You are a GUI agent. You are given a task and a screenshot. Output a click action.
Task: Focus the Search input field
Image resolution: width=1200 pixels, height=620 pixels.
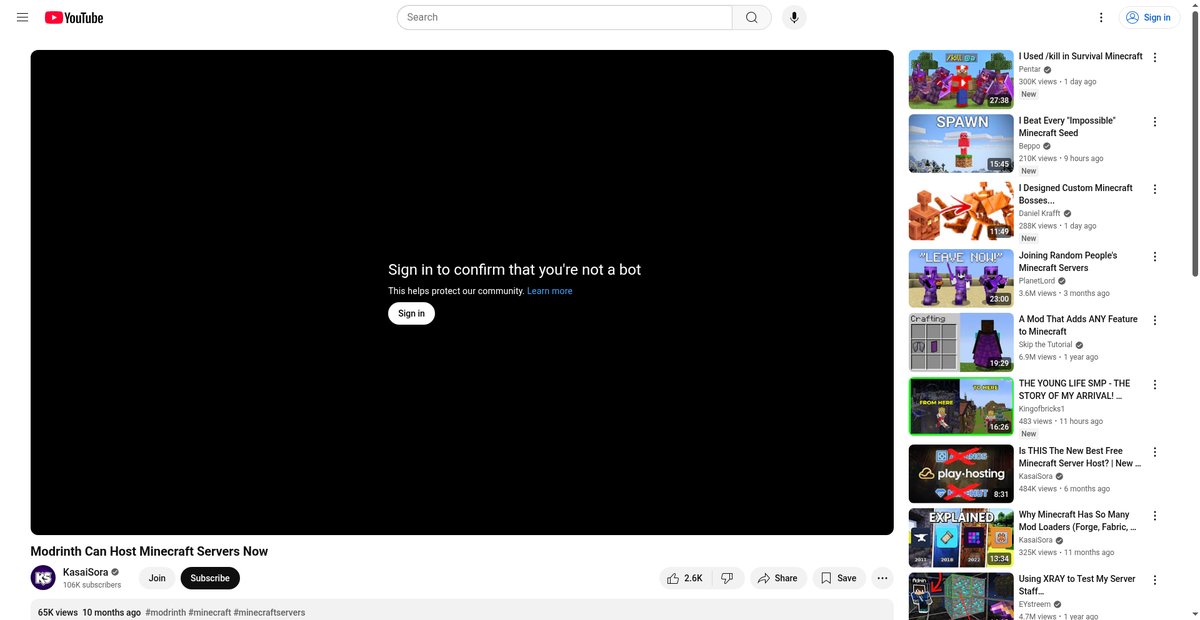(565, 17)
